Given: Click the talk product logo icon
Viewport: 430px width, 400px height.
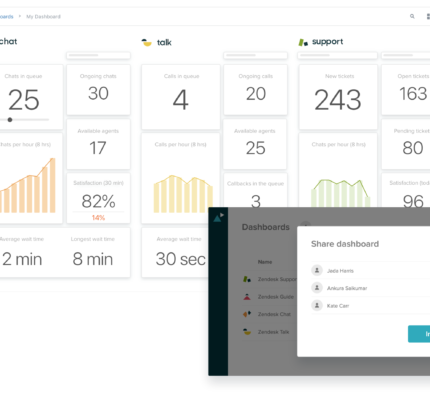Looking at the screenshot, I should coord(146,42).
